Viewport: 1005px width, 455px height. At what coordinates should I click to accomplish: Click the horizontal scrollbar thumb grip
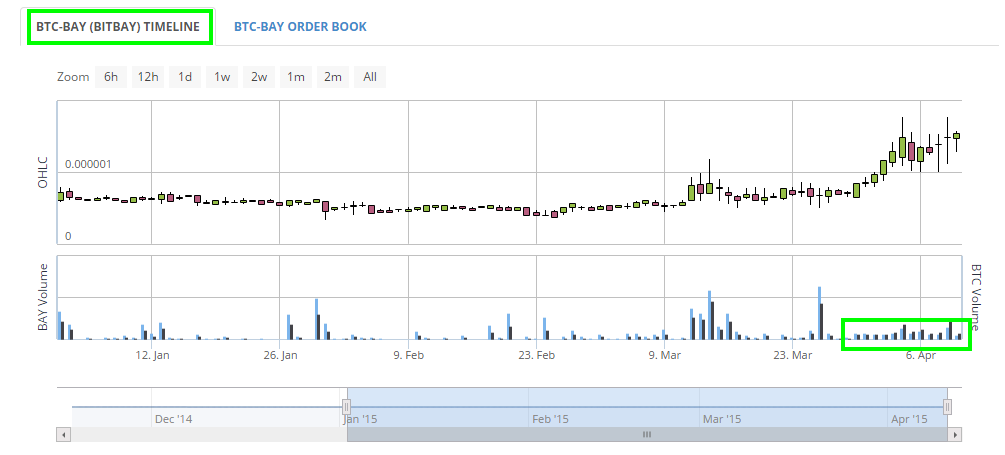point(647,434)
